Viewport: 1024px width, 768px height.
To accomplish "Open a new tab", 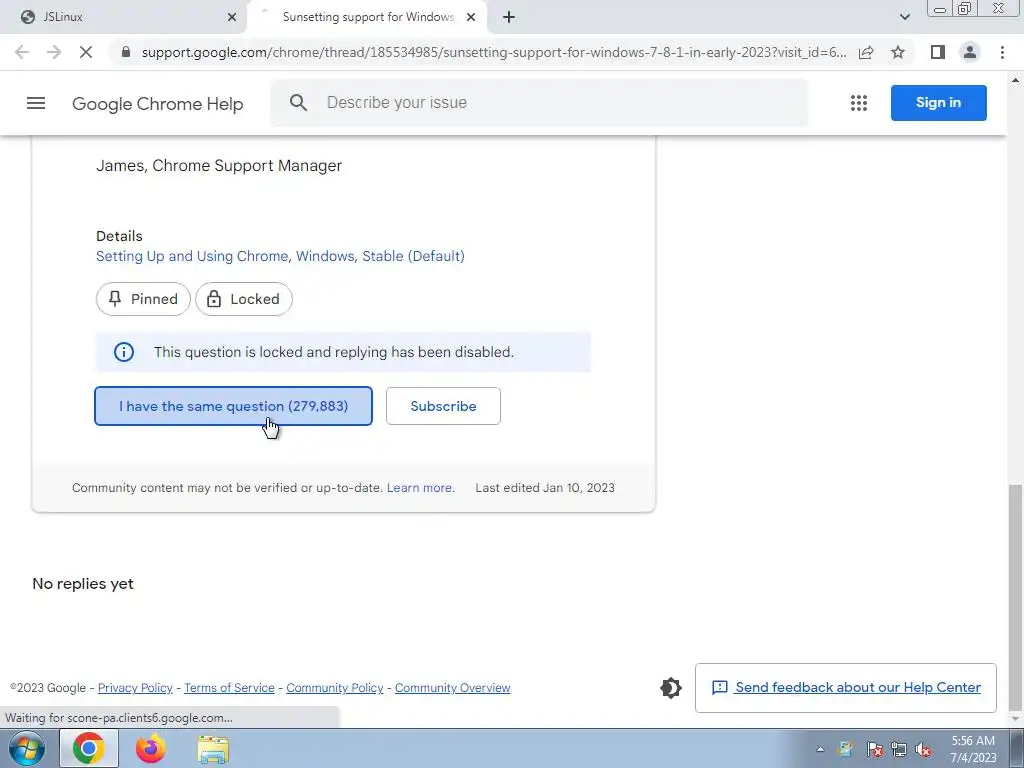I will coord(509,17).
